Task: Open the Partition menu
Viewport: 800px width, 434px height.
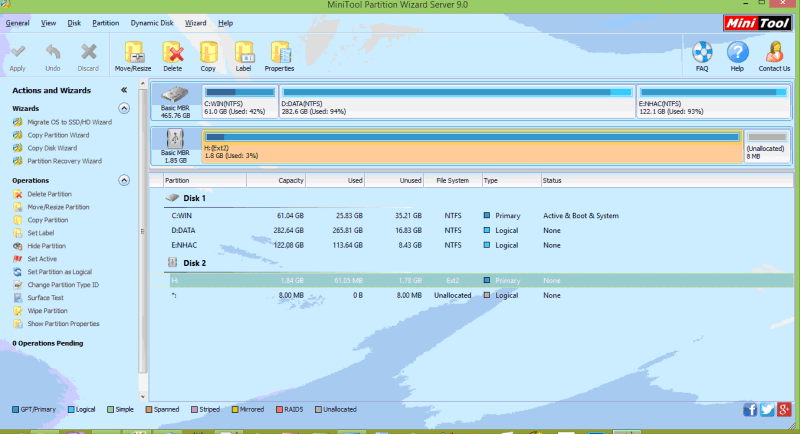Action: coord(106,23)
